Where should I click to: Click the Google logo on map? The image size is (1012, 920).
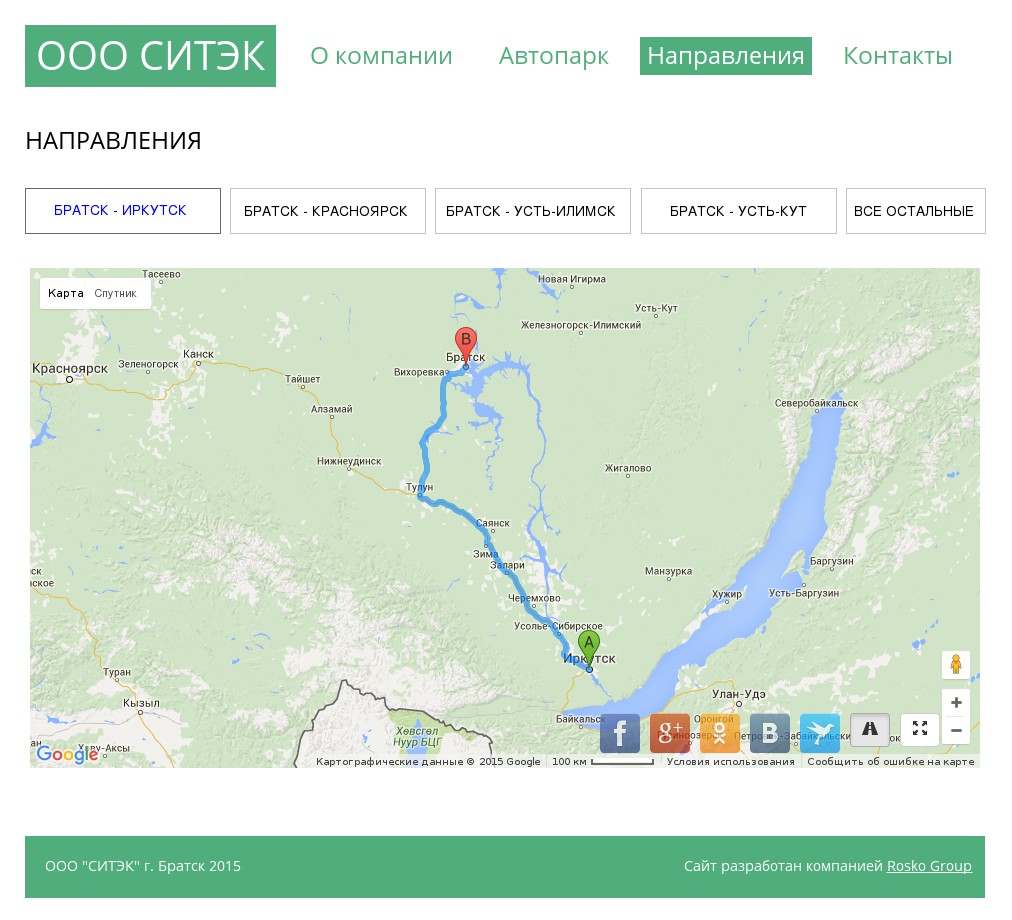point(67,753)
